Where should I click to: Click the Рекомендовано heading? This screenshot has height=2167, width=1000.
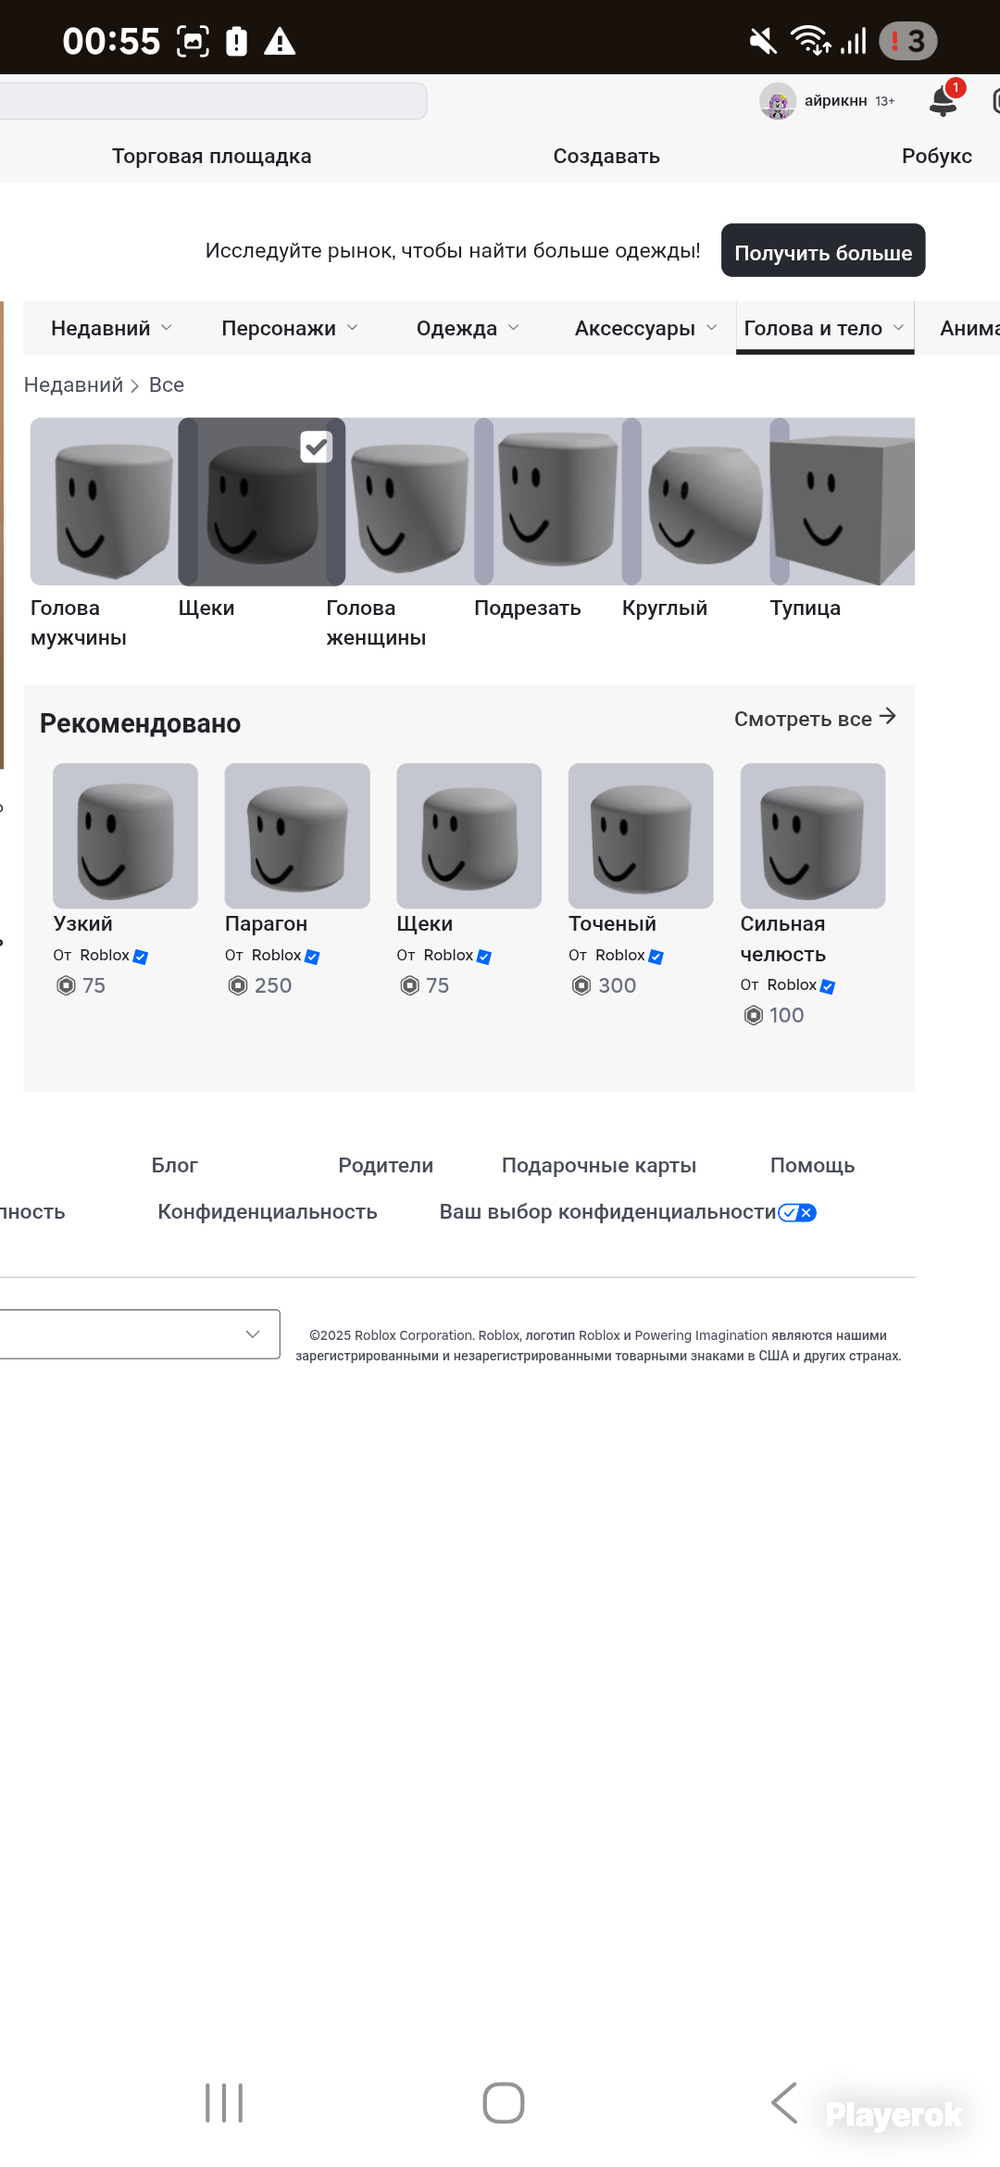140,723
